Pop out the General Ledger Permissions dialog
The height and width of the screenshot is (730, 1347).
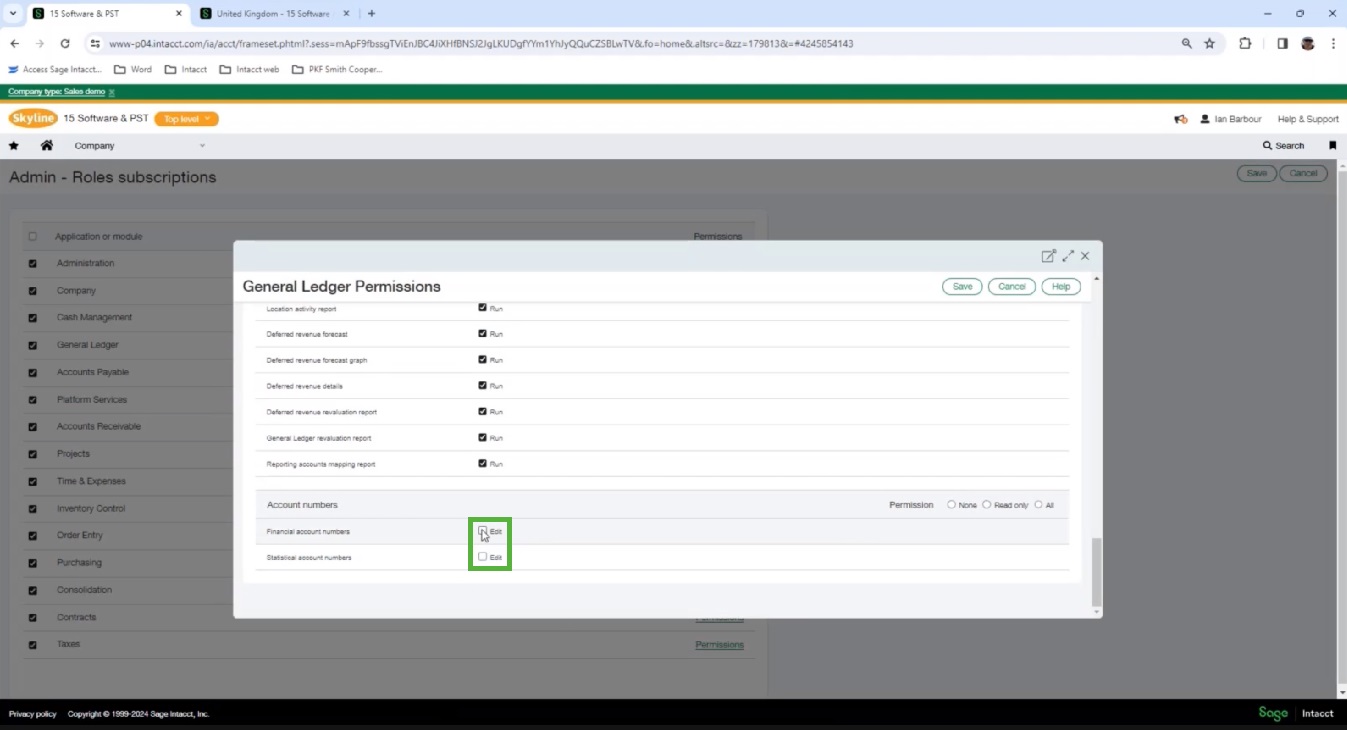[x=1048, y=256]
